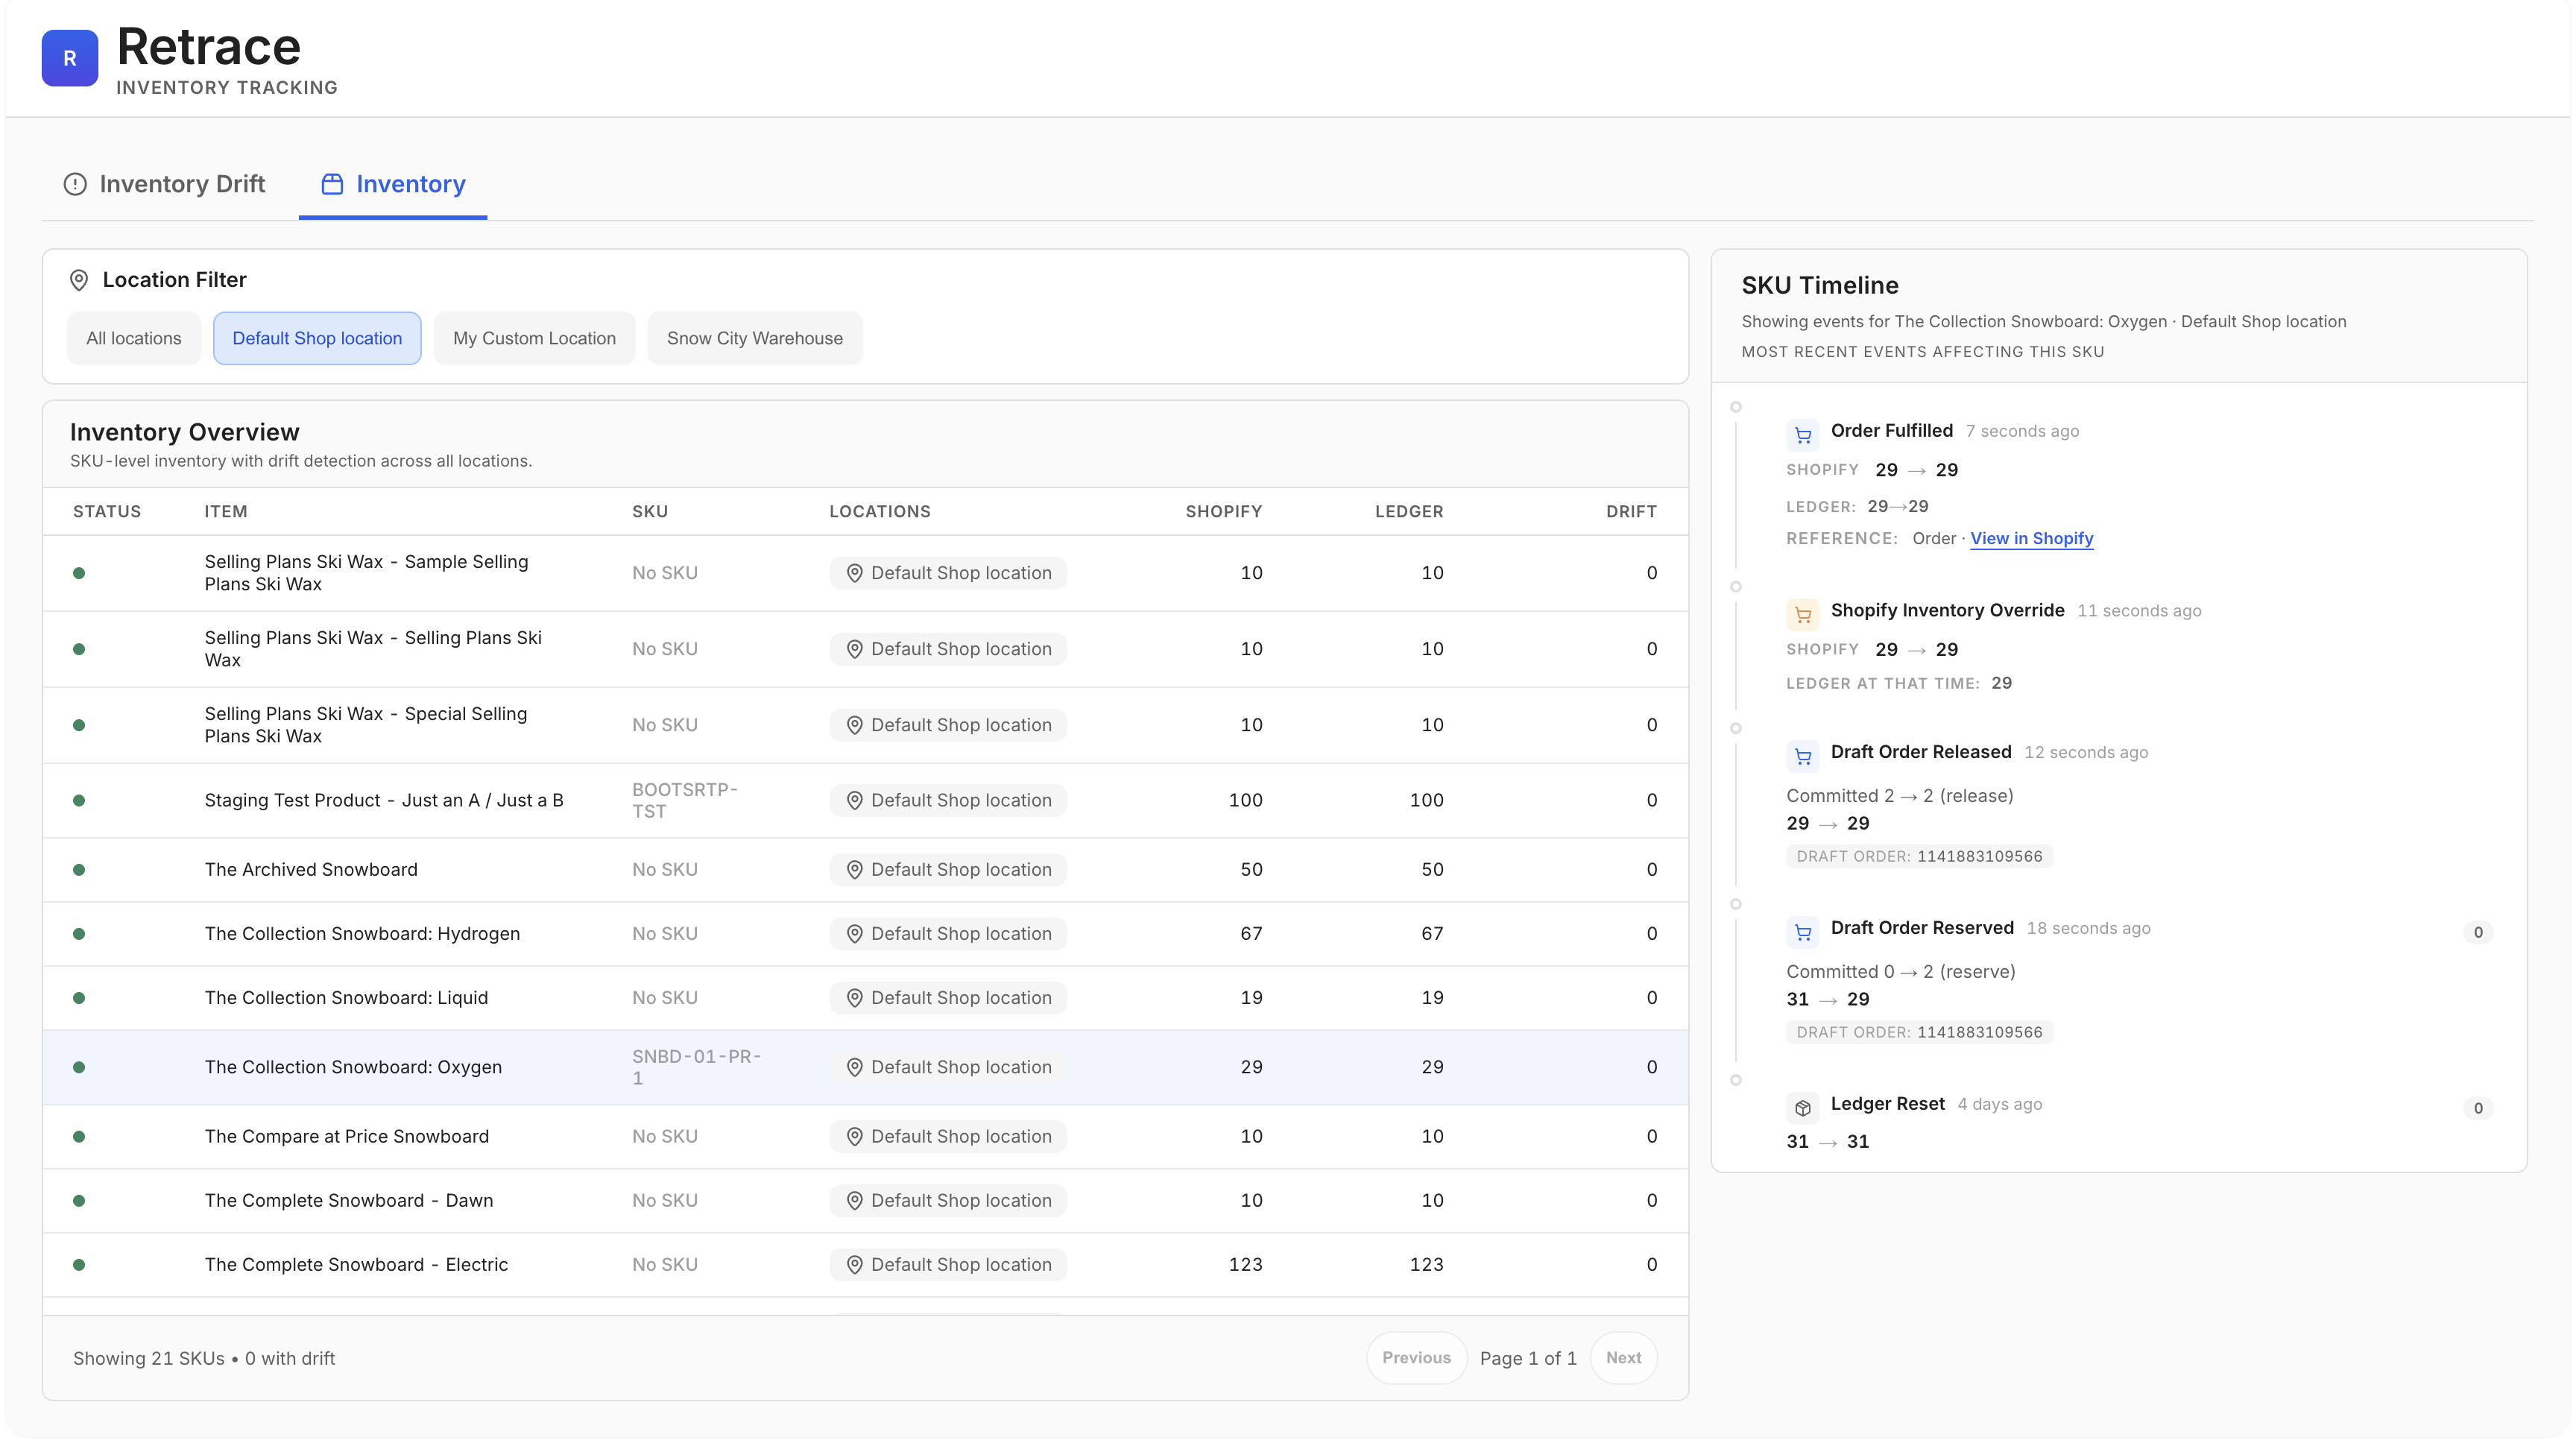Click the Showing 21 SKUs status text
Screen dimensions: 2576x1443
click(204, 1358)
